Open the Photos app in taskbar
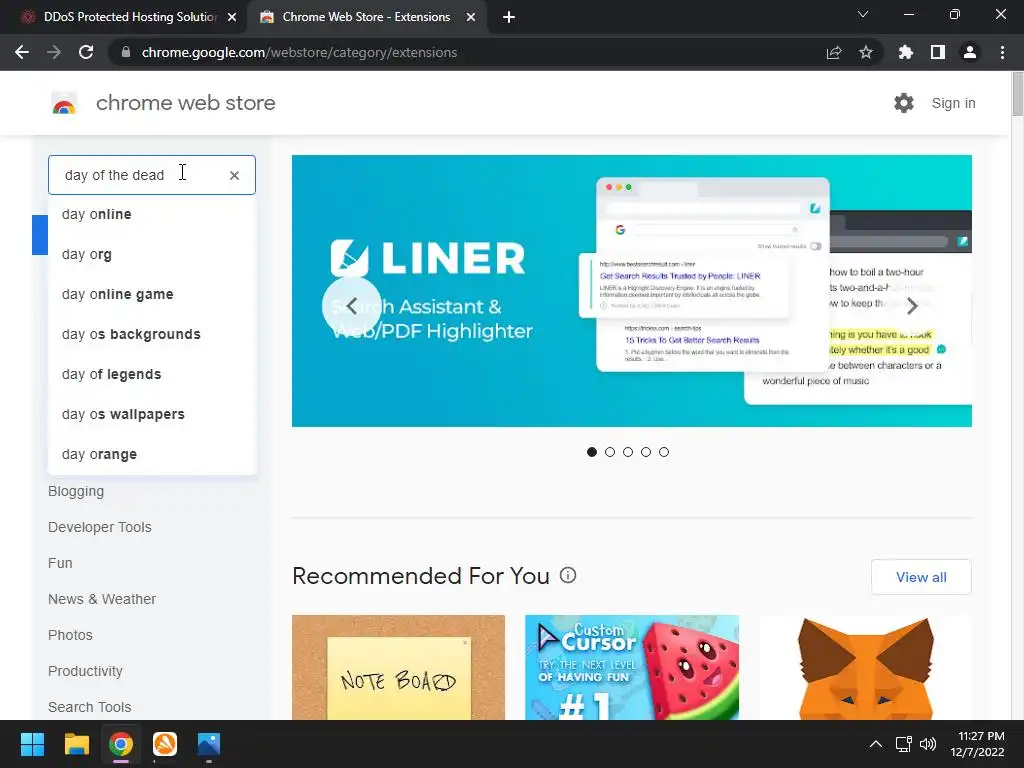This screenshot has width=1024, height=768. [x=209, y=744]
